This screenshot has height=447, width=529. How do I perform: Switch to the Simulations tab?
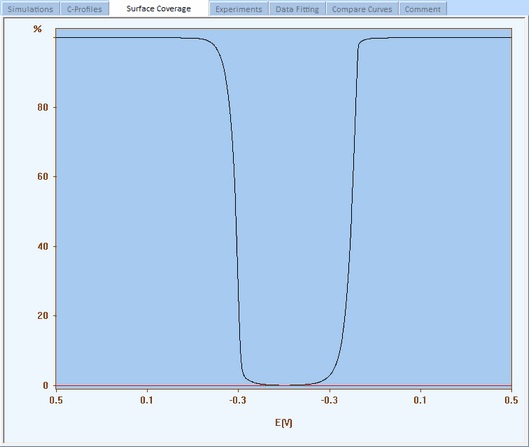(x=30, y=9)
